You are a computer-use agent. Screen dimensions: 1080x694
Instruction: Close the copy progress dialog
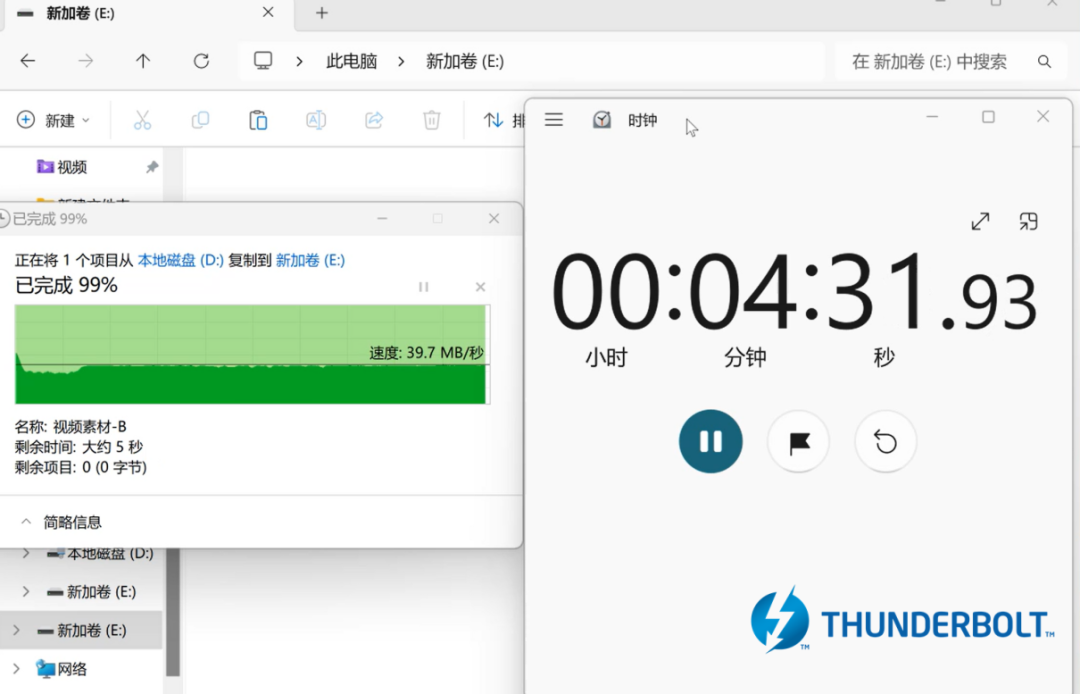point(494,218)
